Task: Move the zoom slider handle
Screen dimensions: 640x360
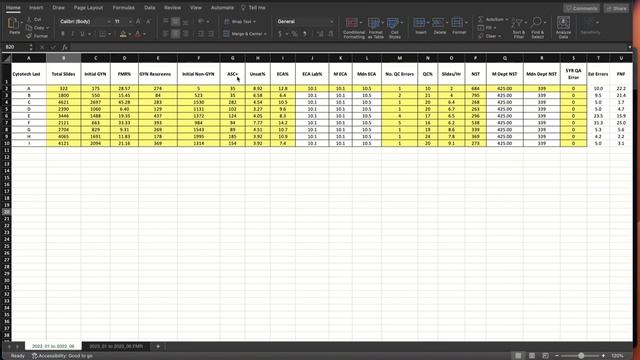Action: pyautogui.click(x=581, y=356)
